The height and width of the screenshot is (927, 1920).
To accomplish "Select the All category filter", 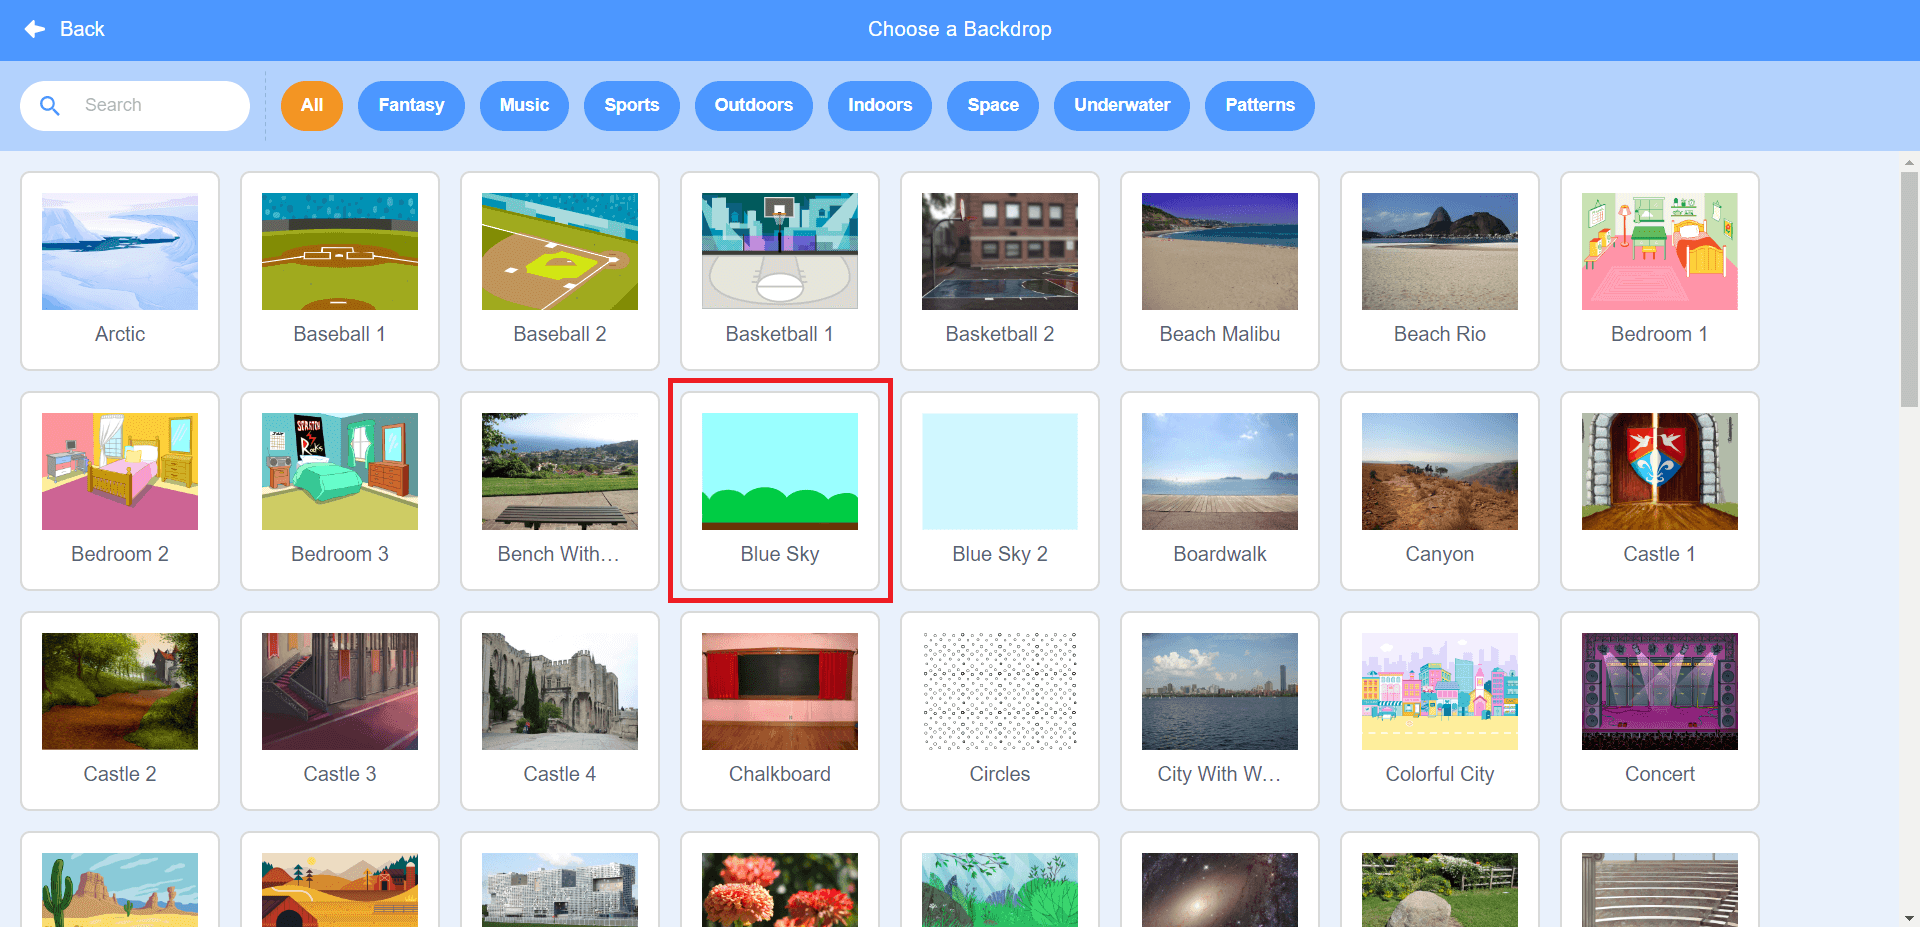I will coord(311,105).
